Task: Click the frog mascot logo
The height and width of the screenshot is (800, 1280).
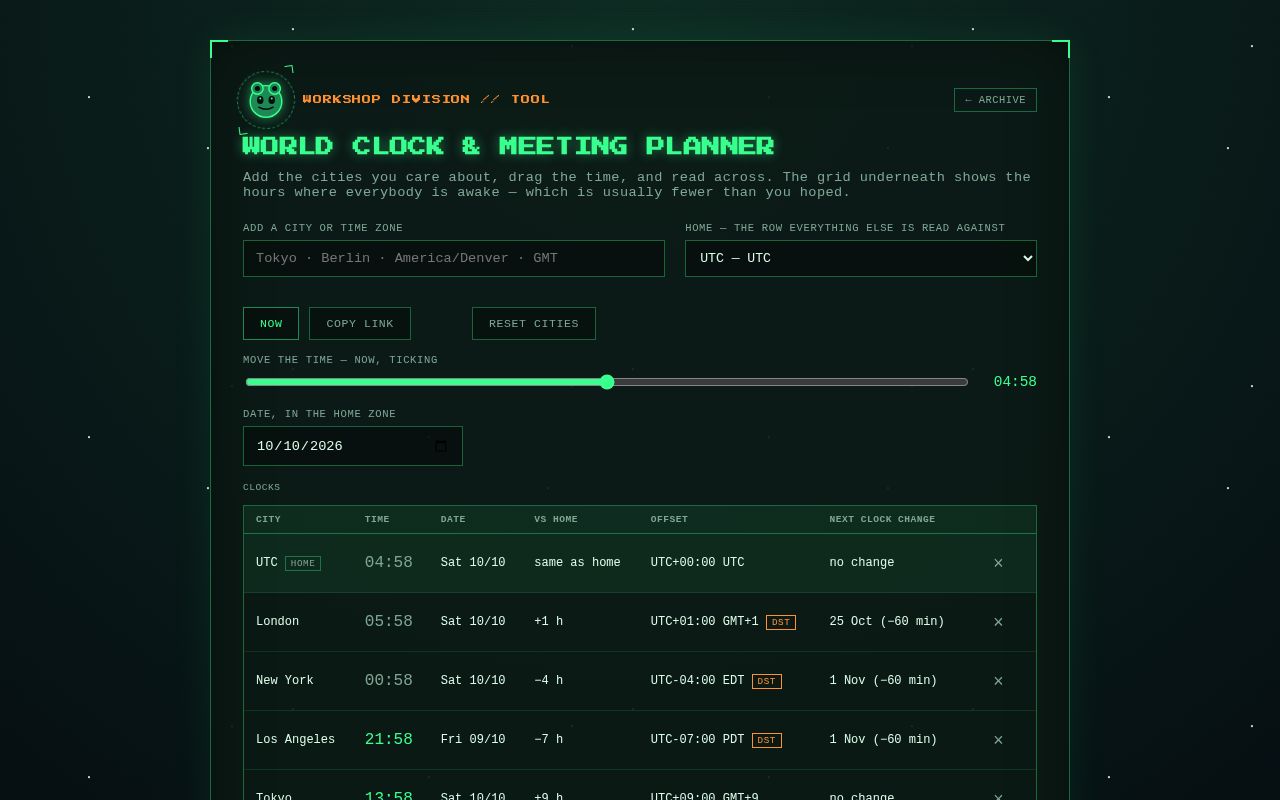Action: click(x=266, y=99)
